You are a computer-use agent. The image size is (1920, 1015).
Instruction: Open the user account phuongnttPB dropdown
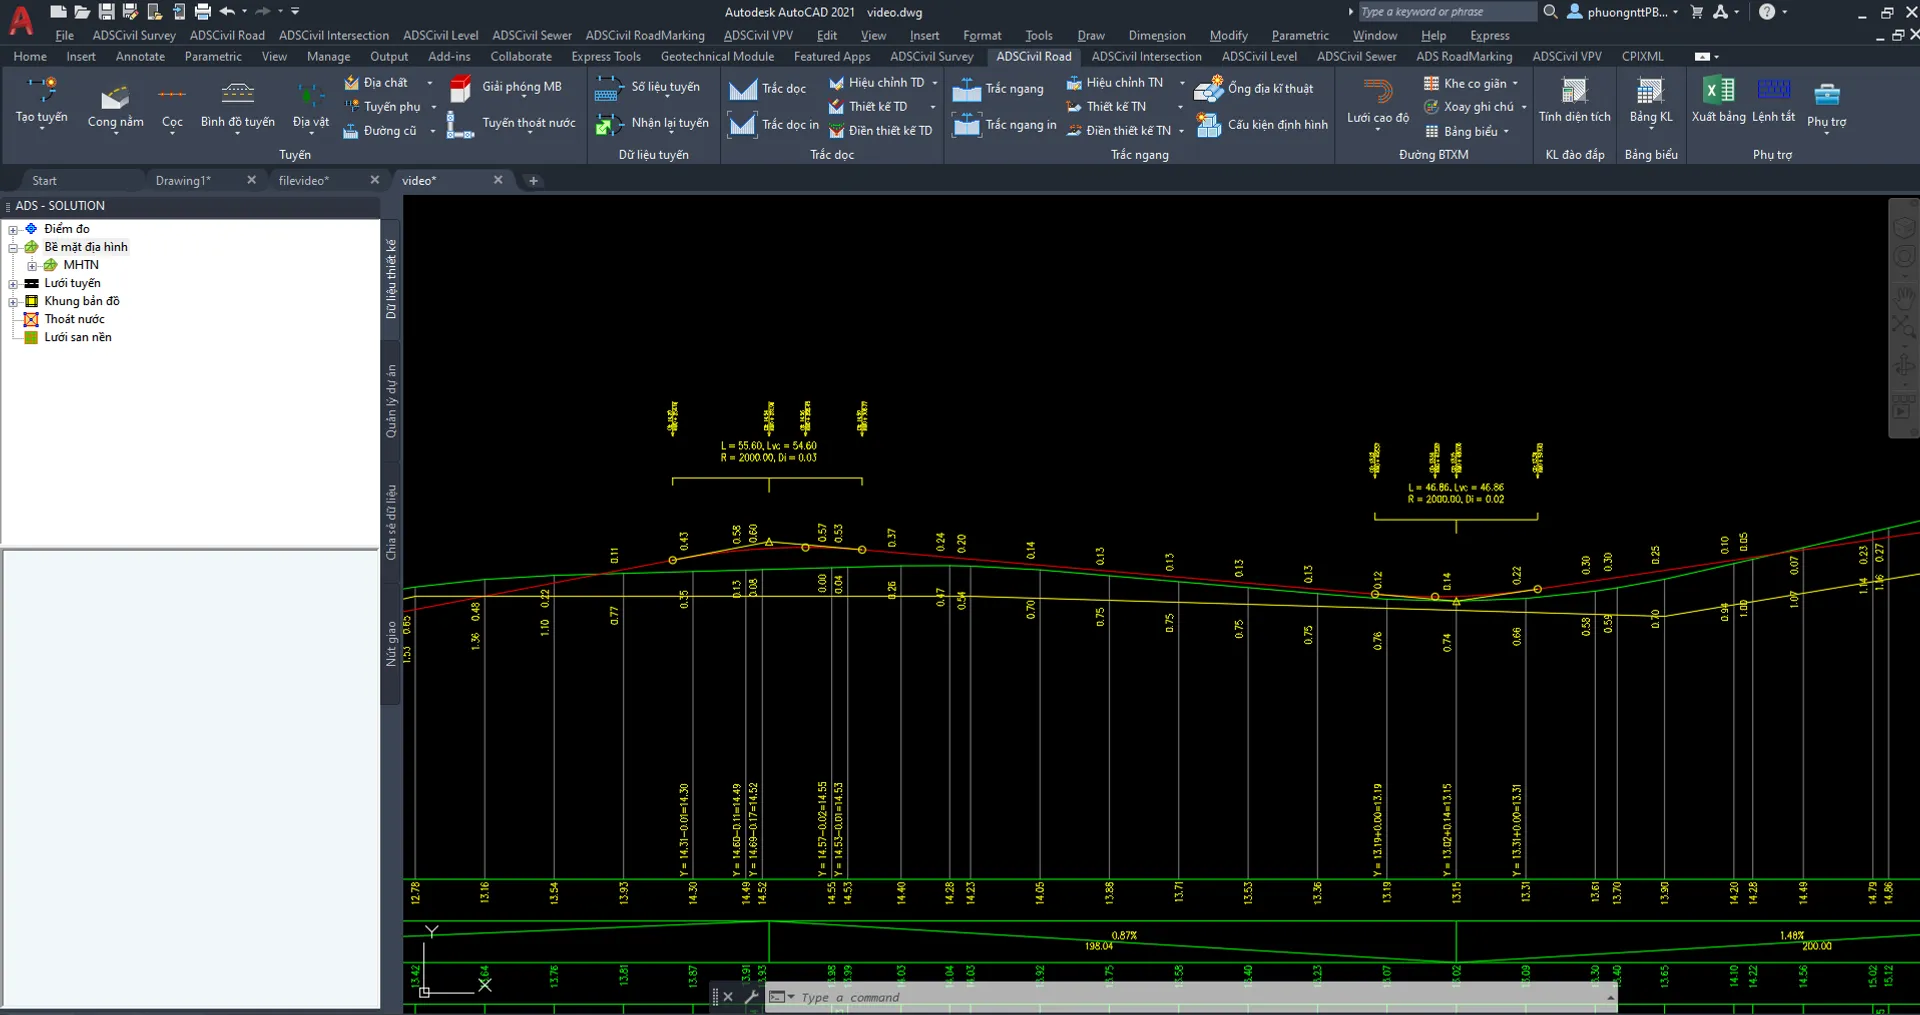pyautogui.click(x=1622, y=12)
